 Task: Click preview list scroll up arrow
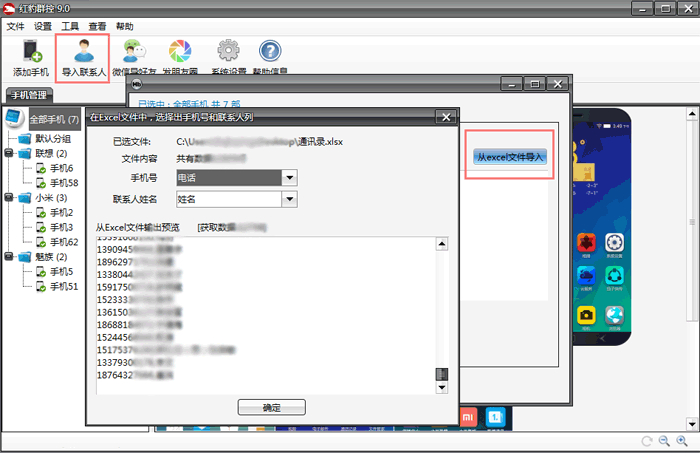tap(442, 244)
